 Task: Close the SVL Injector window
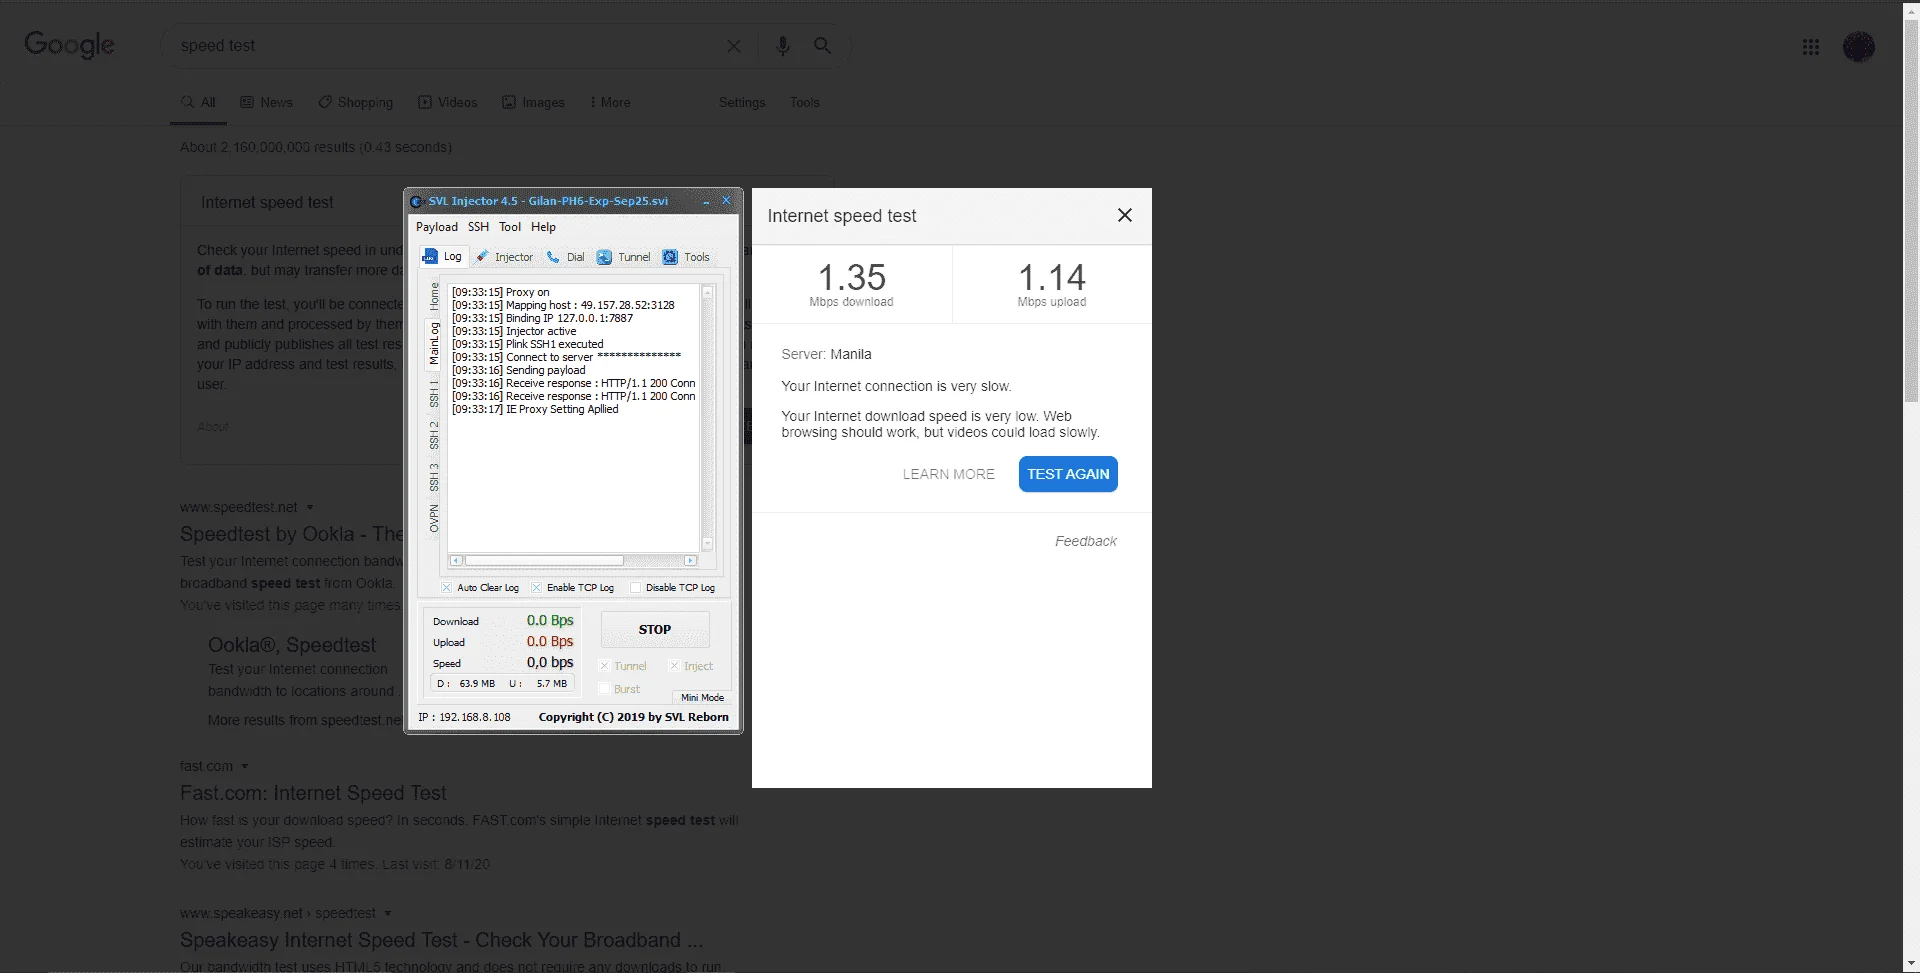pyautogui.click(x=727, y=201)
